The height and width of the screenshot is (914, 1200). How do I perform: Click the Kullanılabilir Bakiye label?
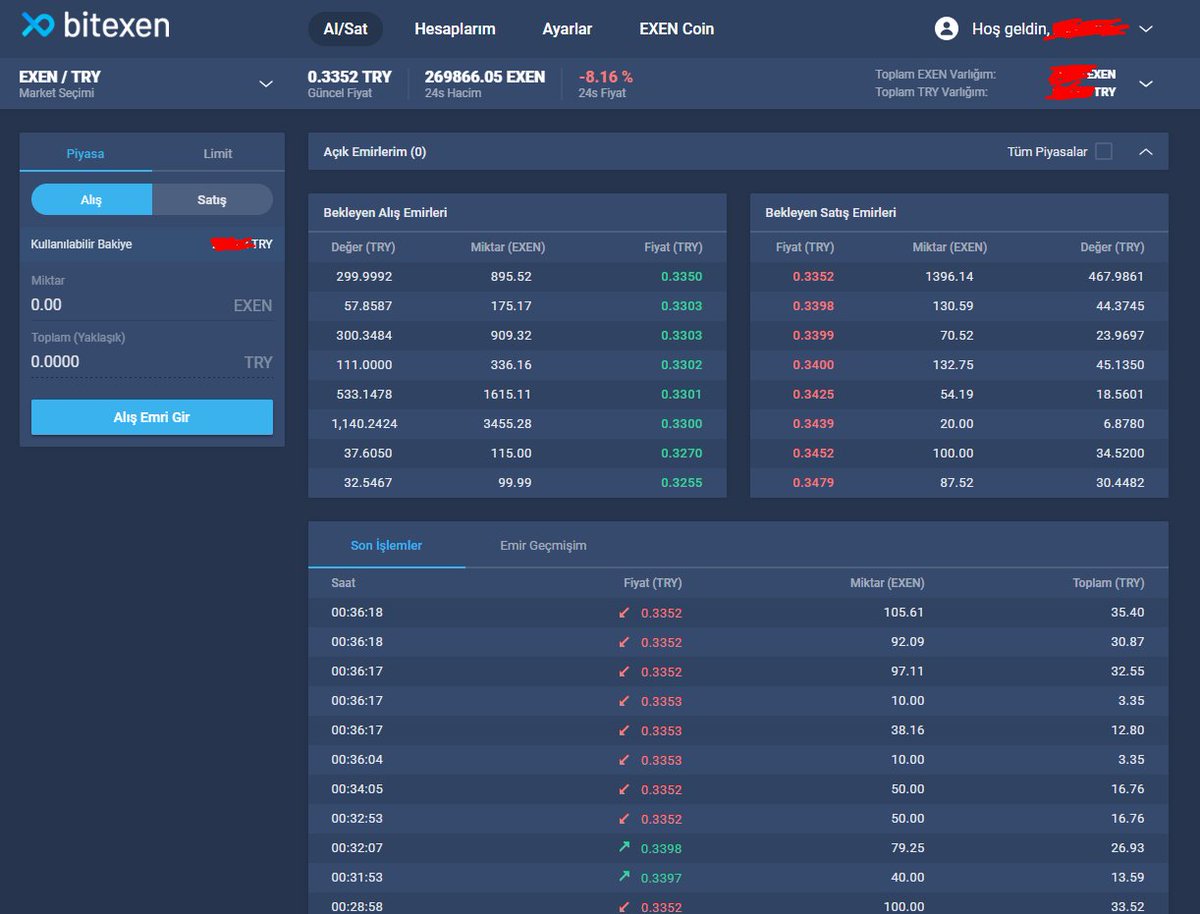81,244
